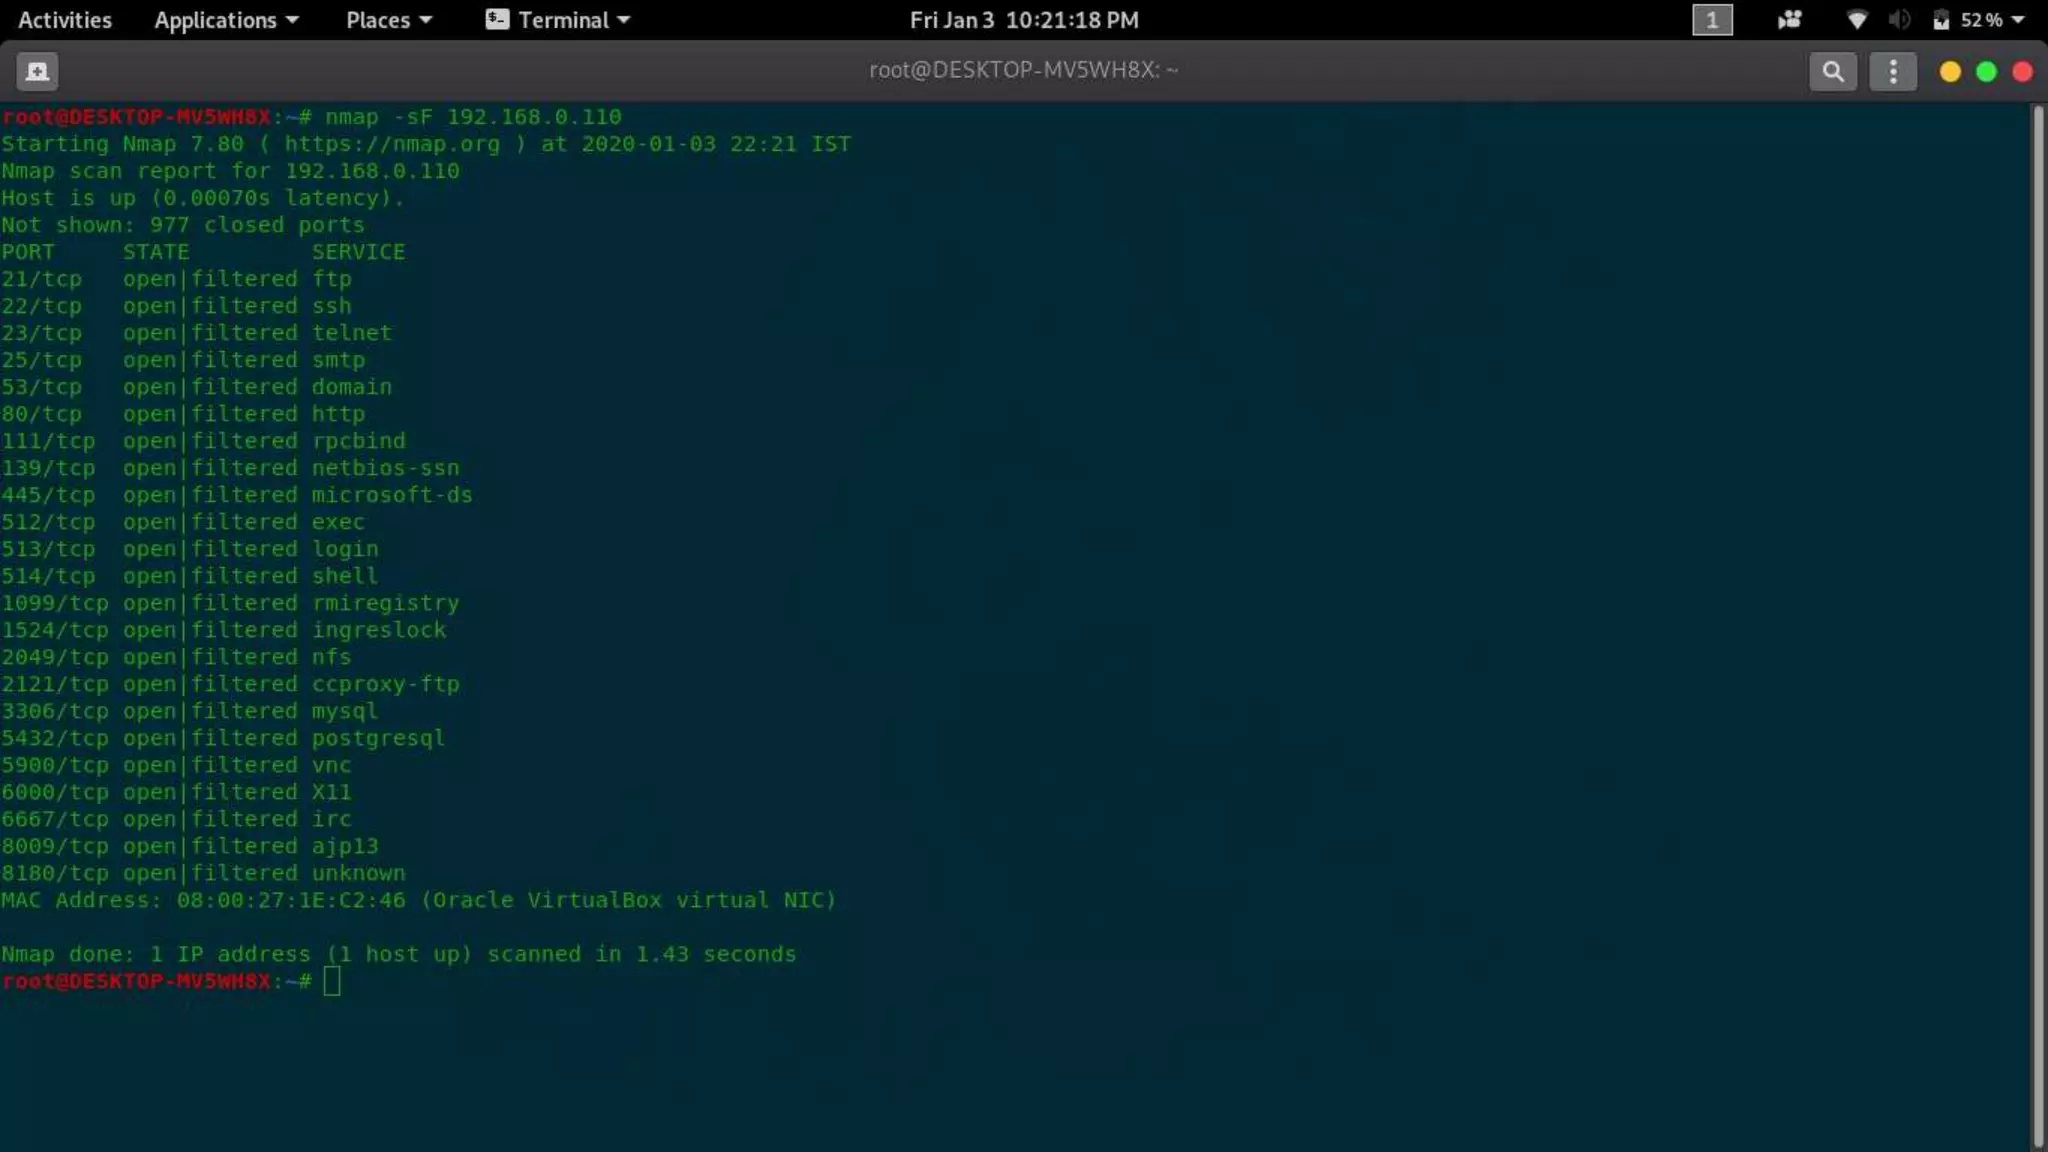Viewport: 2048px width, 1152px height.
Task: Click the Activities overview button
Action: (65, 20)
